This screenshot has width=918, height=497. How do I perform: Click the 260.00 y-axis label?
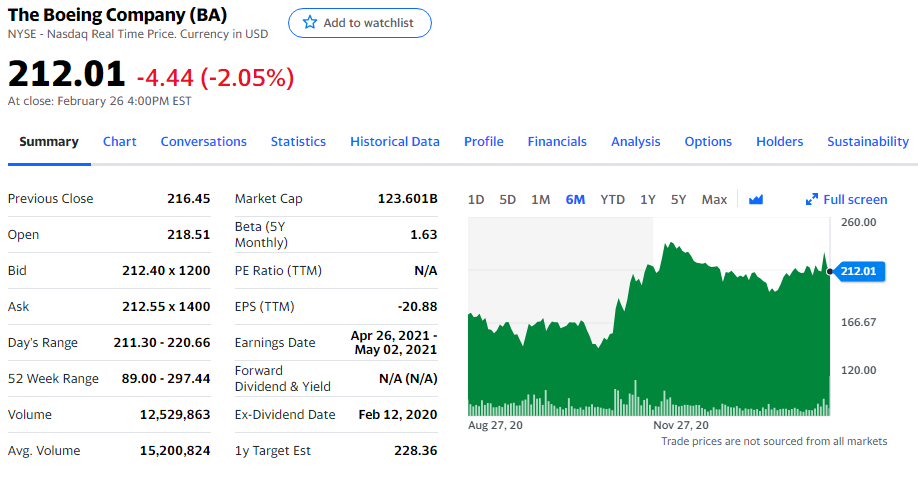858,222
